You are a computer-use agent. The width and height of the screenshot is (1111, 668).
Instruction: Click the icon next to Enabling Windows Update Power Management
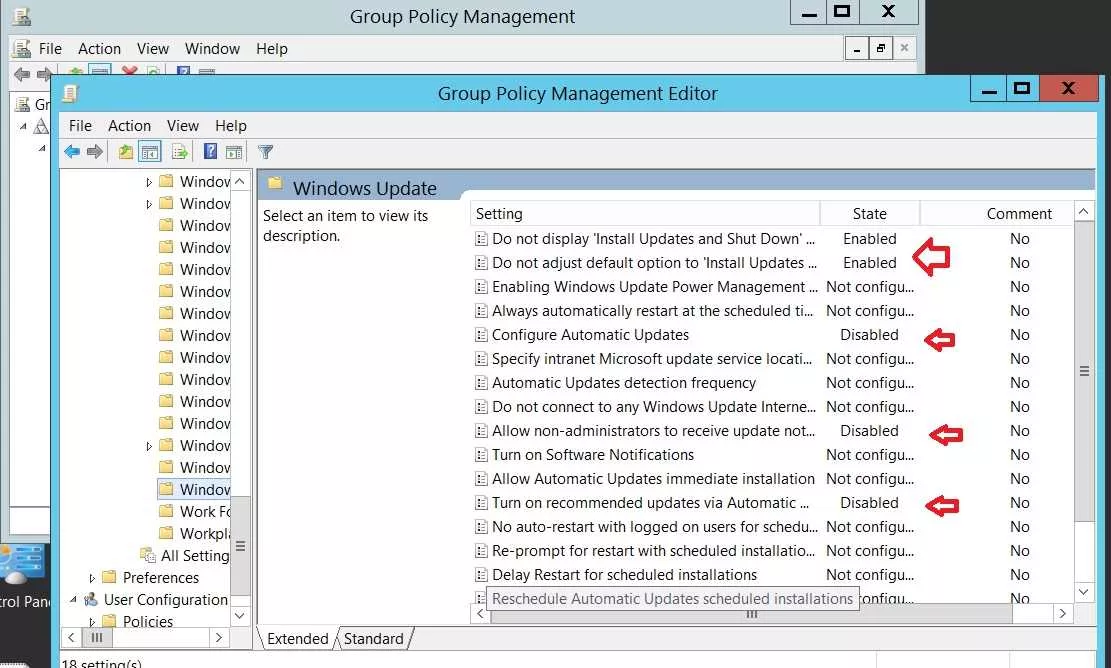coord(481,287)
